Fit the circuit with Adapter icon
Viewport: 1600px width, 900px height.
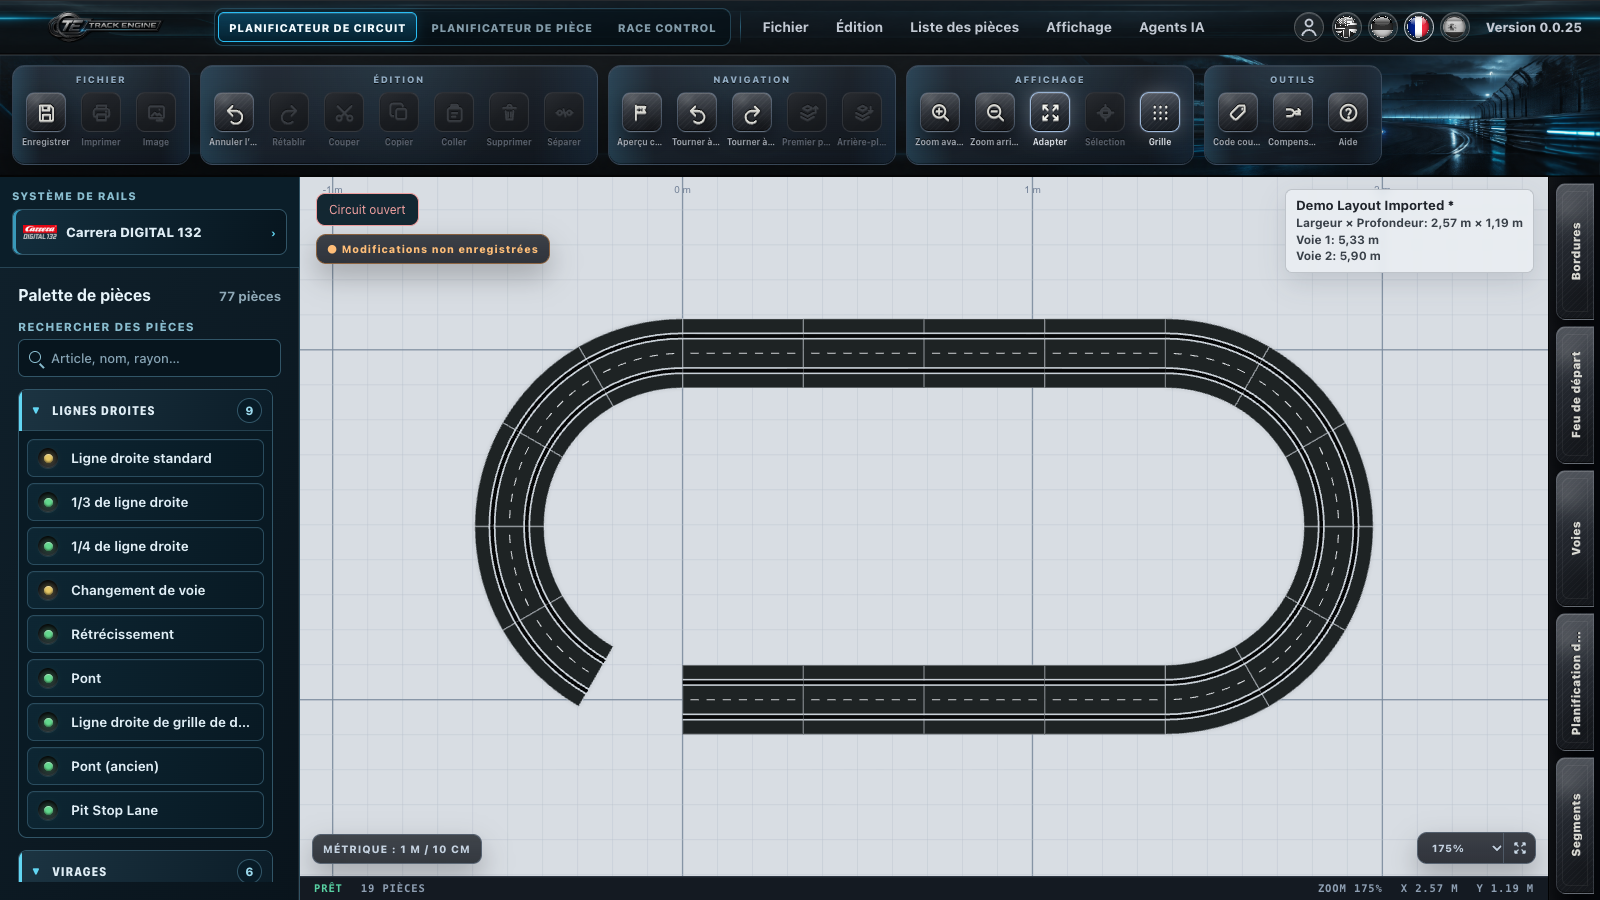coord(1050,113)
